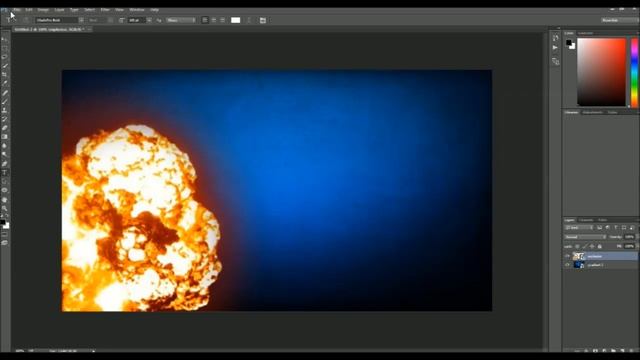Change screen mode from toolbar bottom
The height and width of the screenshot is (360, 640).
(5, 243)
